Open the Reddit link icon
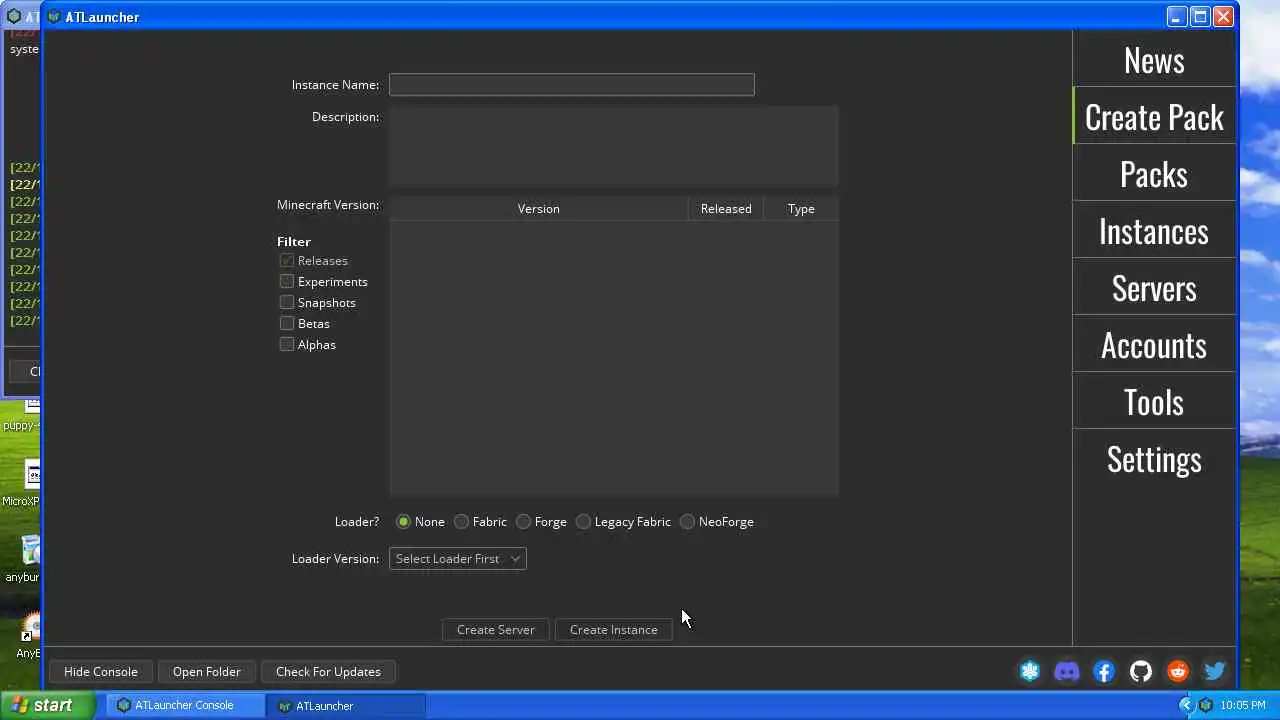Image resolution: width=1280 pixels, height=720 pixels. pos(1178,672)
